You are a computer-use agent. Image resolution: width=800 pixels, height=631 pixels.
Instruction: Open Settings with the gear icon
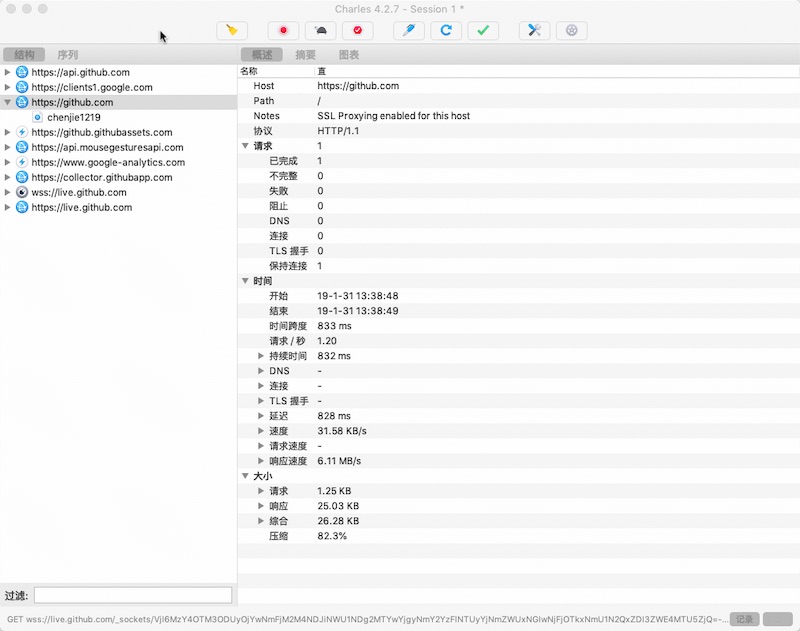[571, 31]
